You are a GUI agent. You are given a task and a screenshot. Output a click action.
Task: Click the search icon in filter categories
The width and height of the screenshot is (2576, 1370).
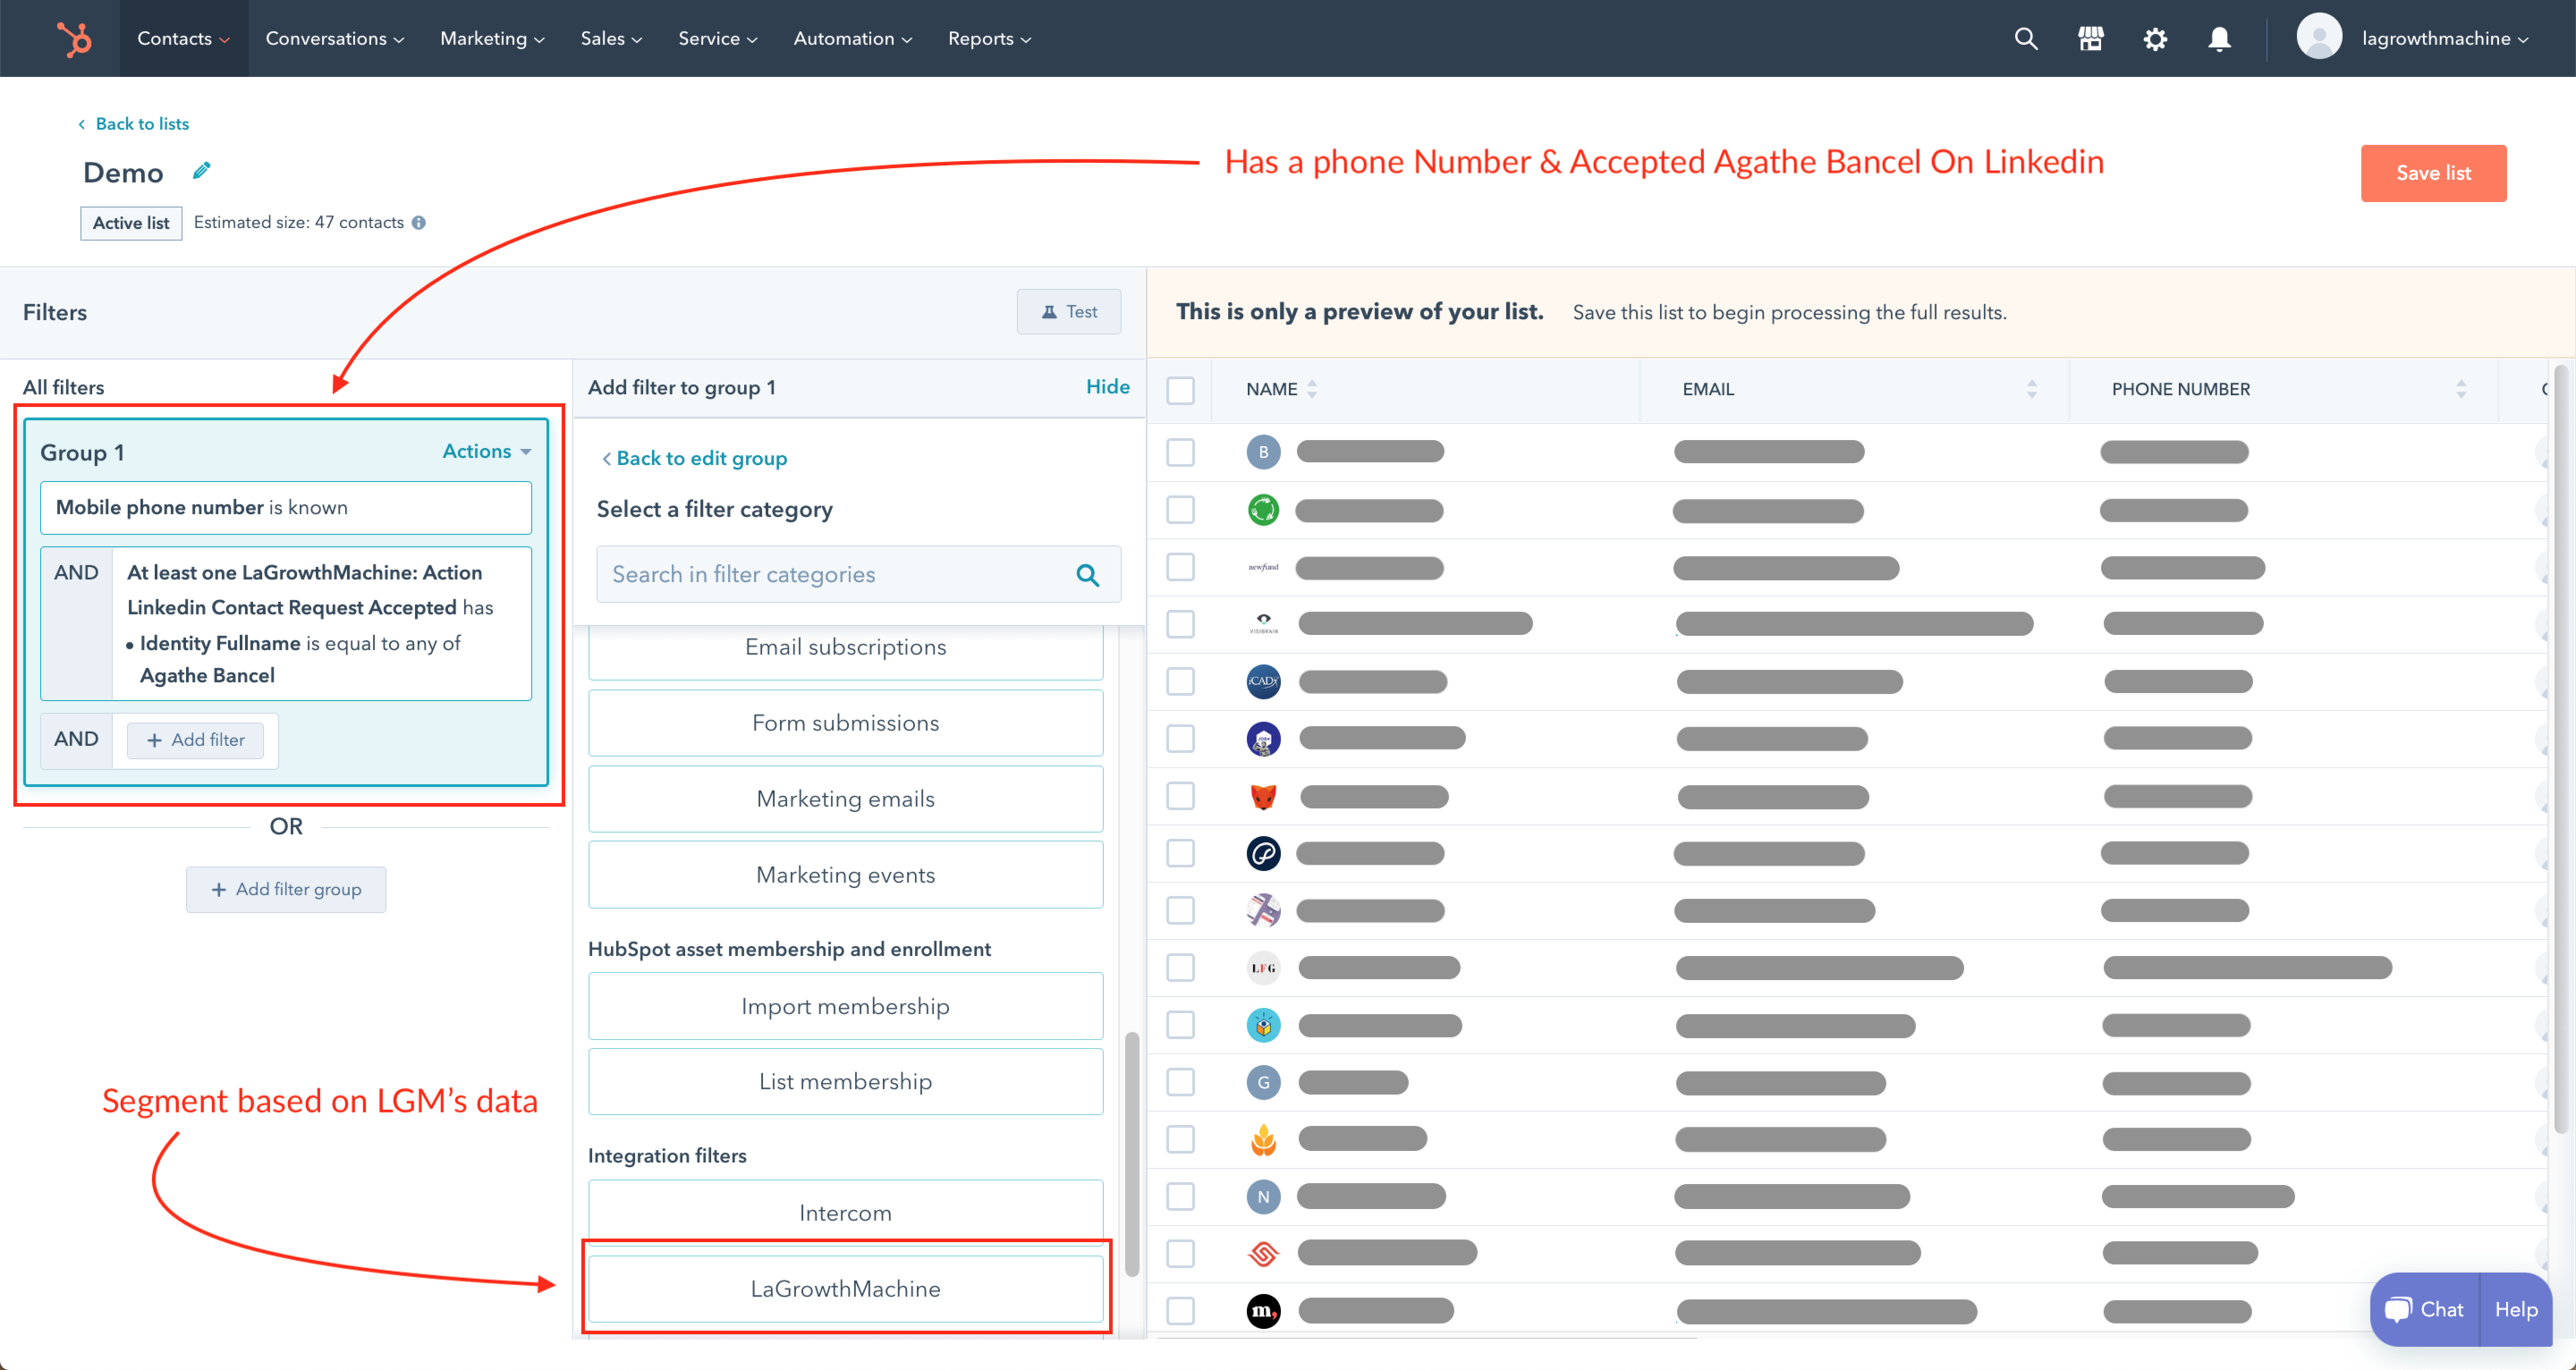(x=1087, y=575)
